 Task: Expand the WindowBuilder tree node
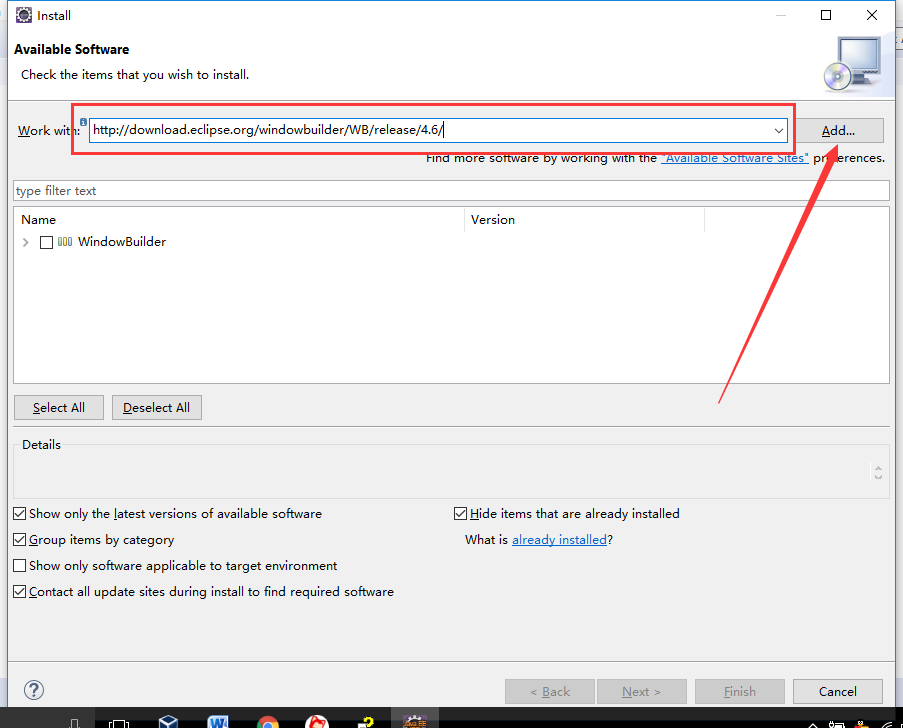click(x=25, y=241)
